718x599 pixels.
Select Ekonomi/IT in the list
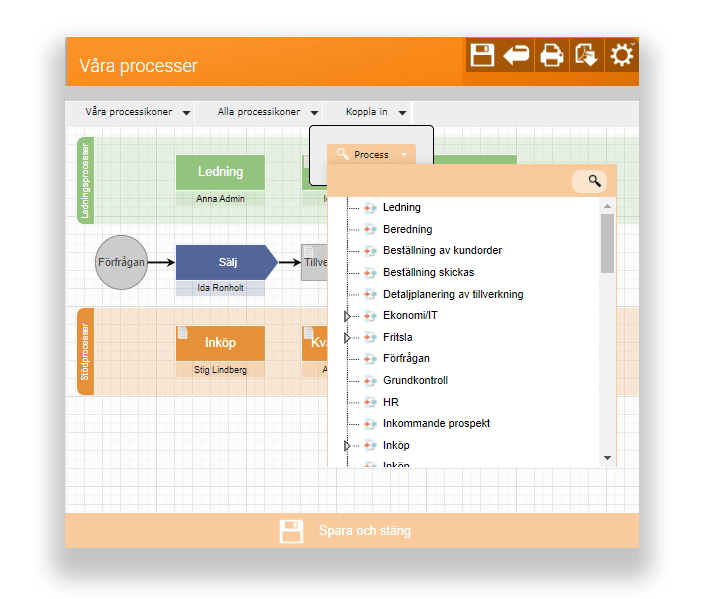coord(410,316)
